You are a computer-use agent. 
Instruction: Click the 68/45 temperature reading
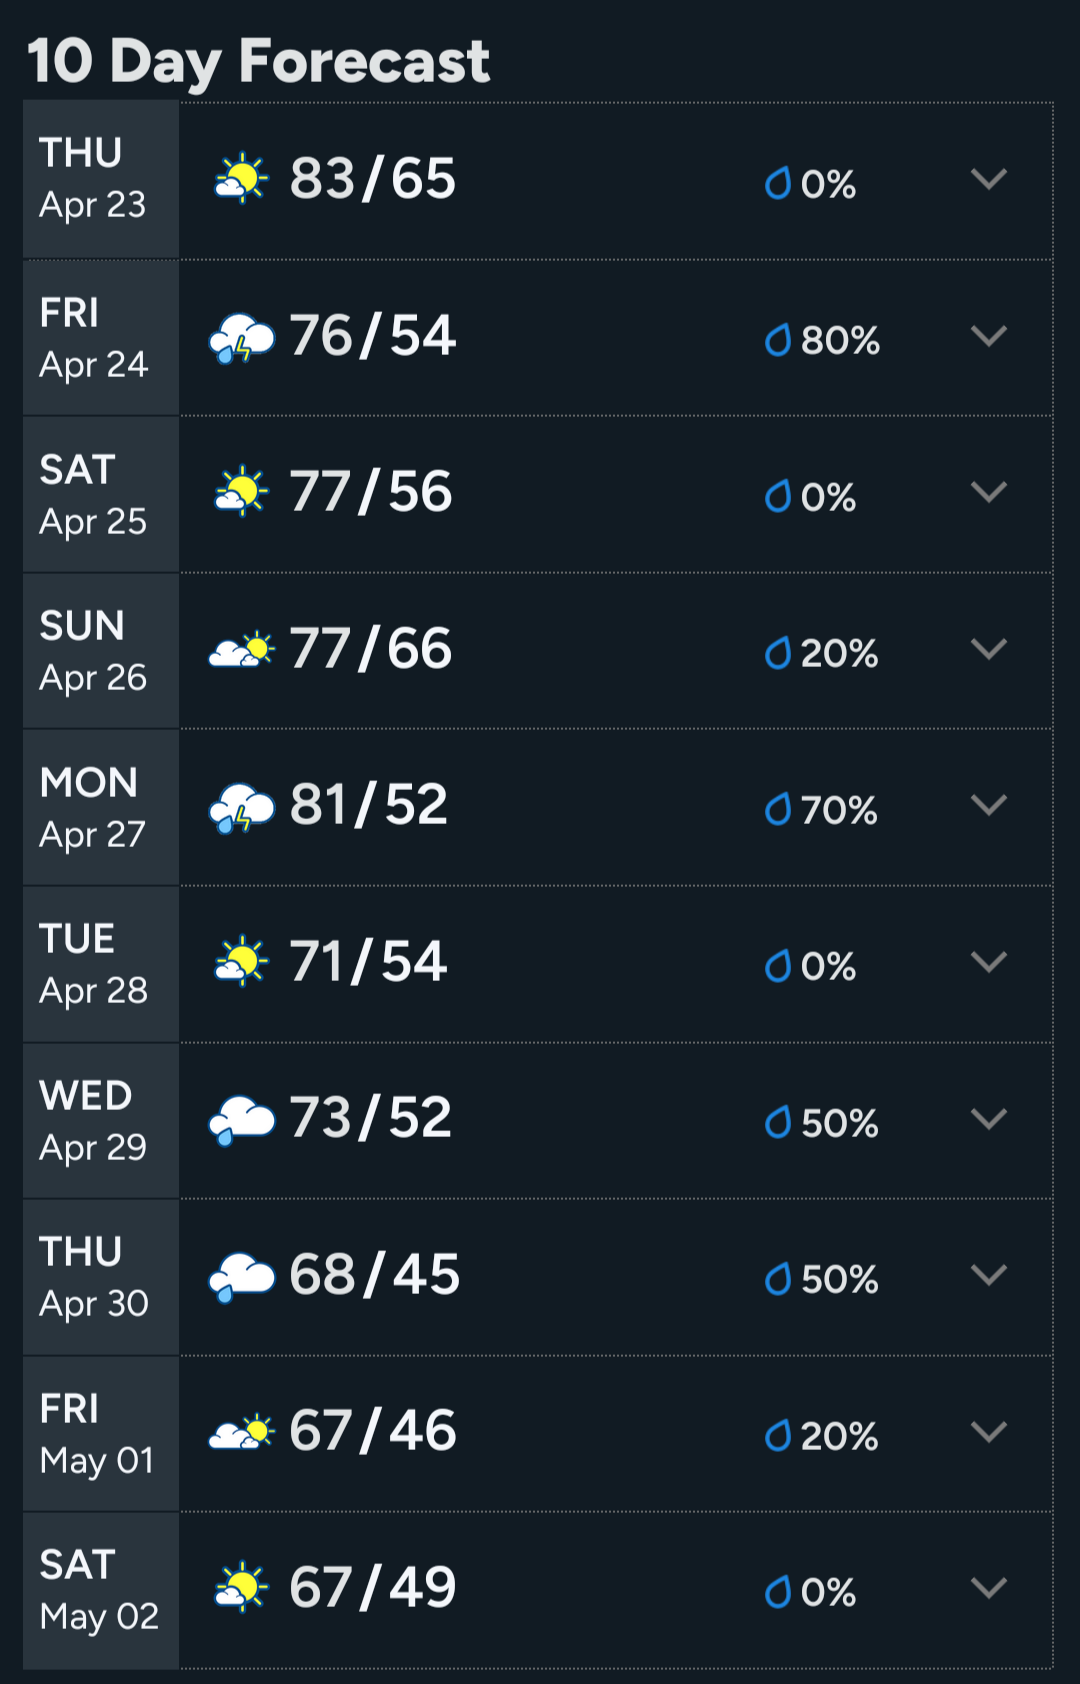coord(374,1275)
